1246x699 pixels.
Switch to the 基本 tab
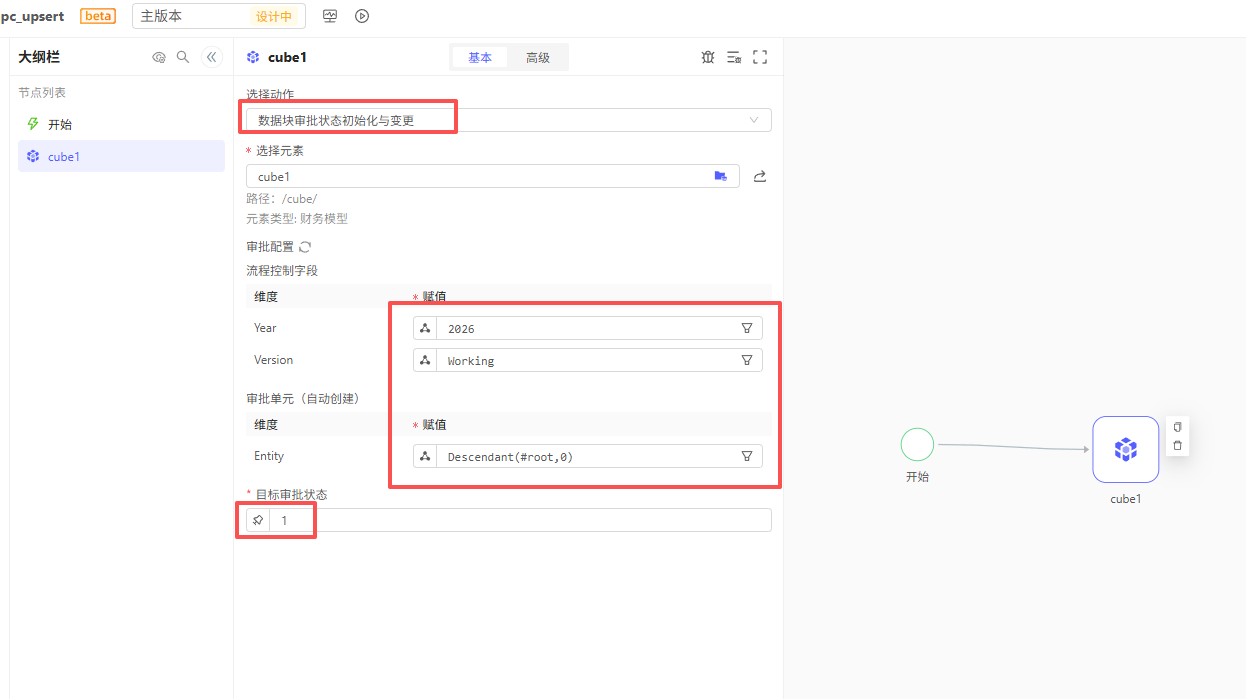(x=480, y=58)
